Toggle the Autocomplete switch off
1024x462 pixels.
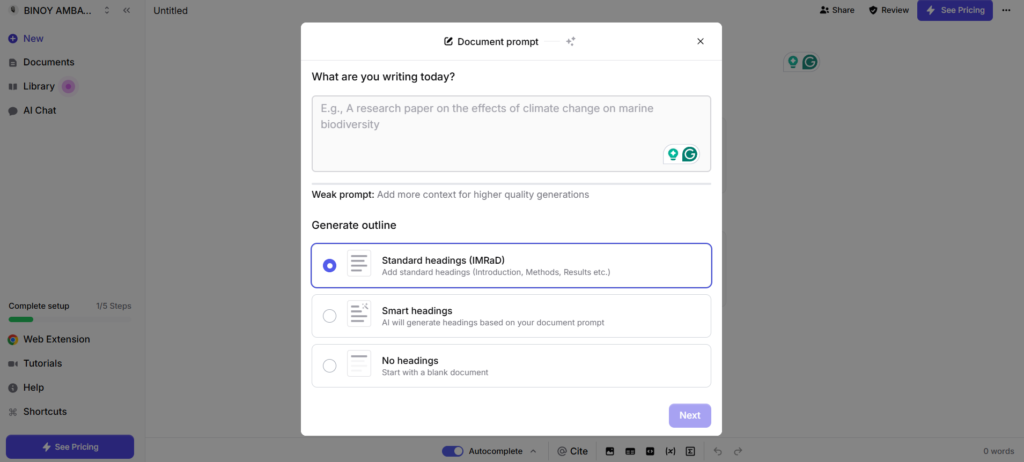click(453, 451)
